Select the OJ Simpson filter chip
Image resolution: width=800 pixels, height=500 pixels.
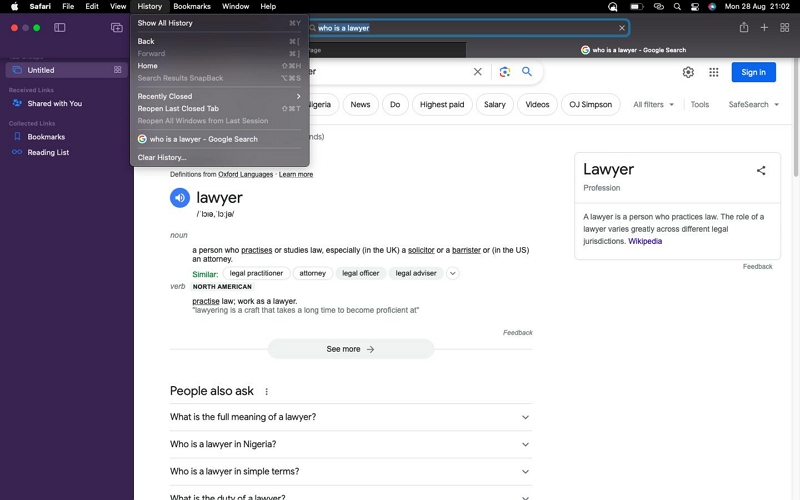[590, 104]
